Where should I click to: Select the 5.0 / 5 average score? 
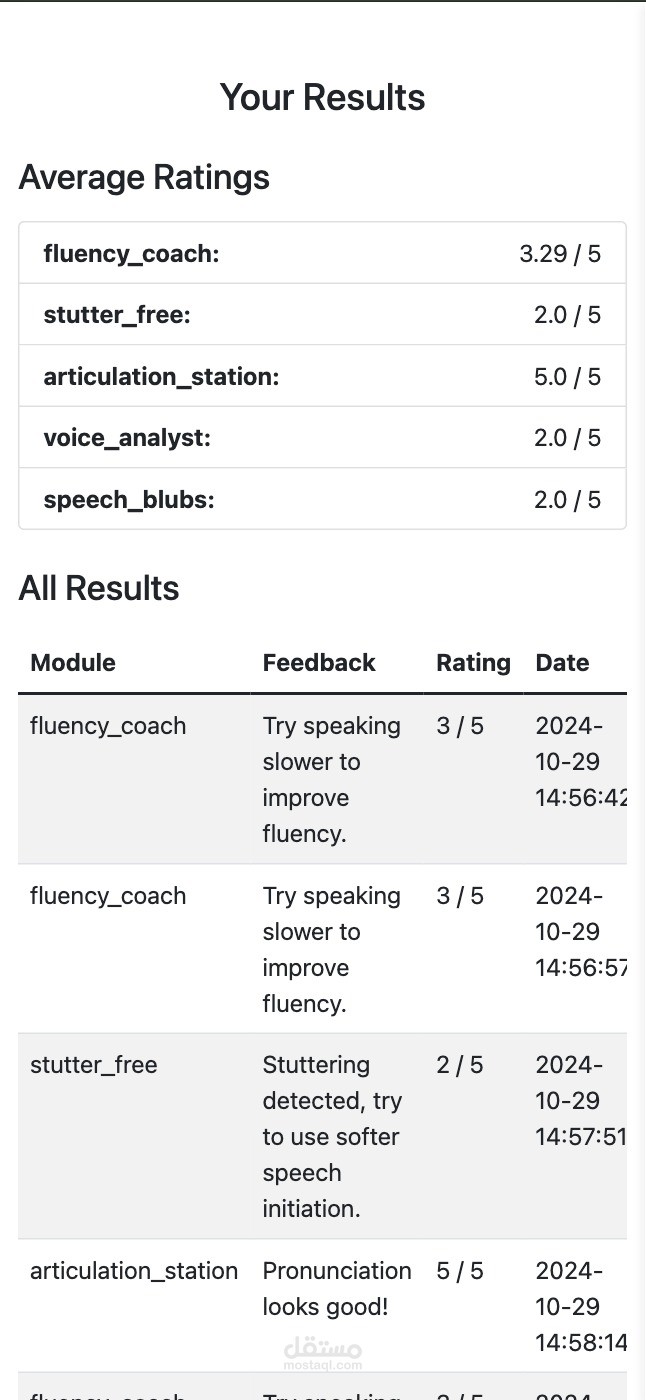[x=567, y=377]
